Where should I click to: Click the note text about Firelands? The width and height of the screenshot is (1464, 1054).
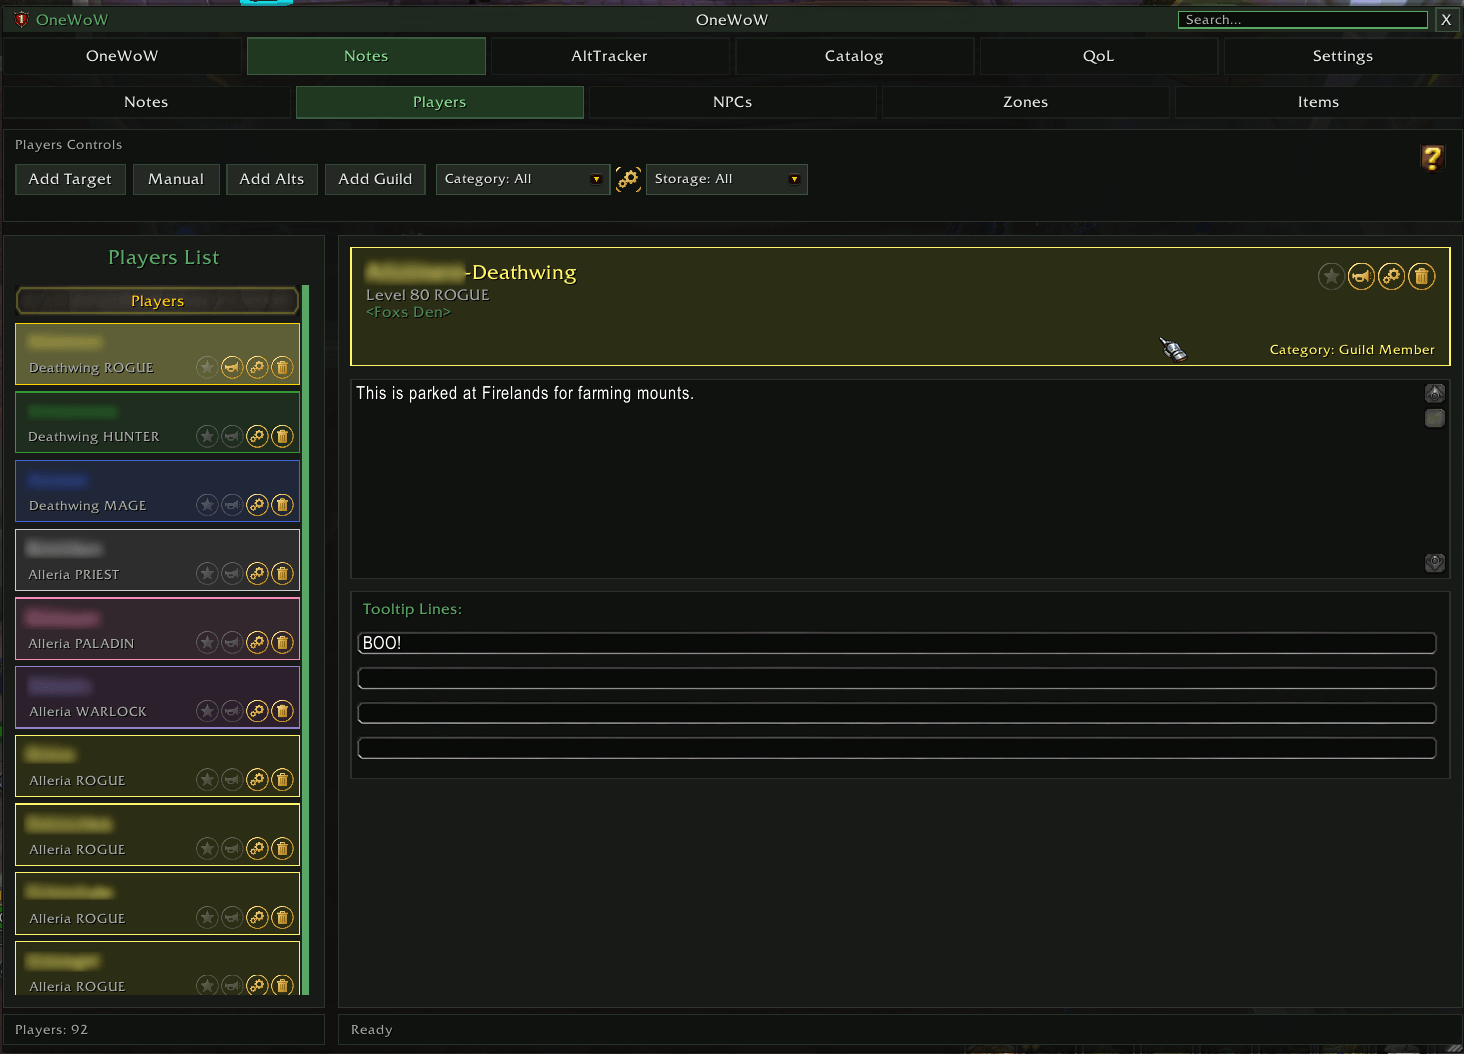[x=525, y=393]
